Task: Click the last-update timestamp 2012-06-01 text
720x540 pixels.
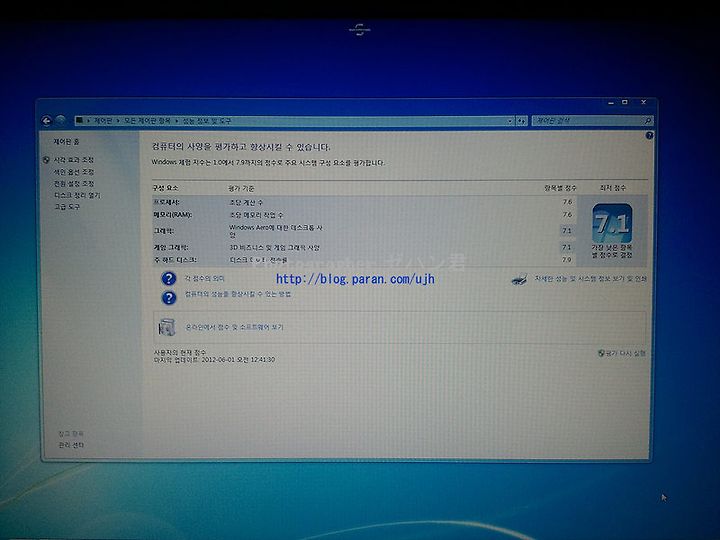Action: (238, 360)
